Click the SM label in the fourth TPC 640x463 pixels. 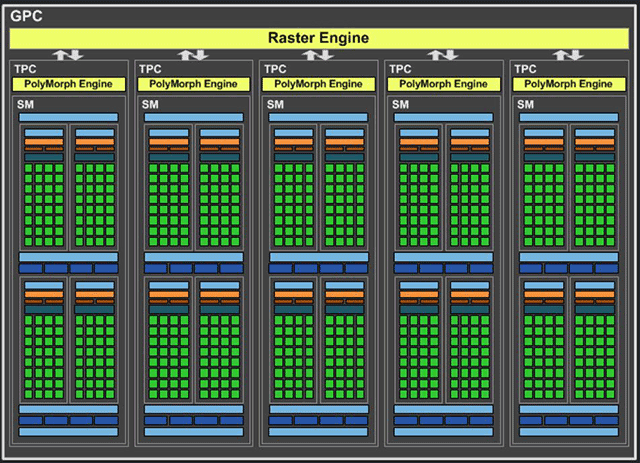coord(400,105)
